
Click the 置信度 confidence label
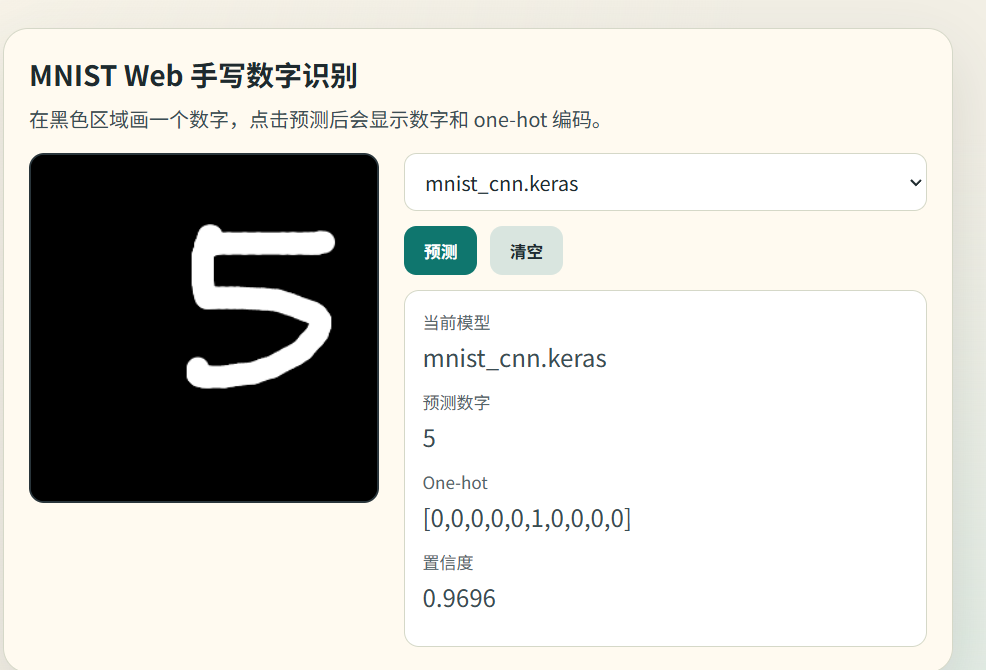tap(448, 562)
